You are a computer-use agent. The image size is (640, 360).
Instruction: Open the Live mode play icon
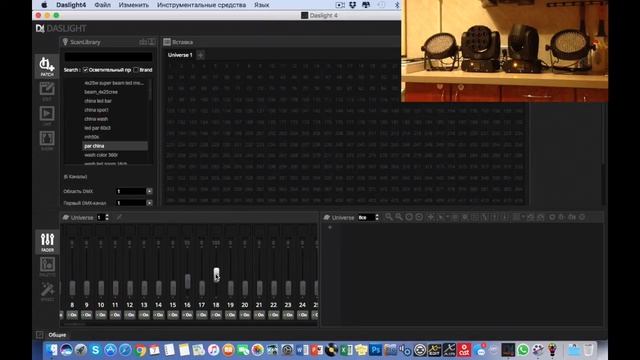tap(47, 116)
